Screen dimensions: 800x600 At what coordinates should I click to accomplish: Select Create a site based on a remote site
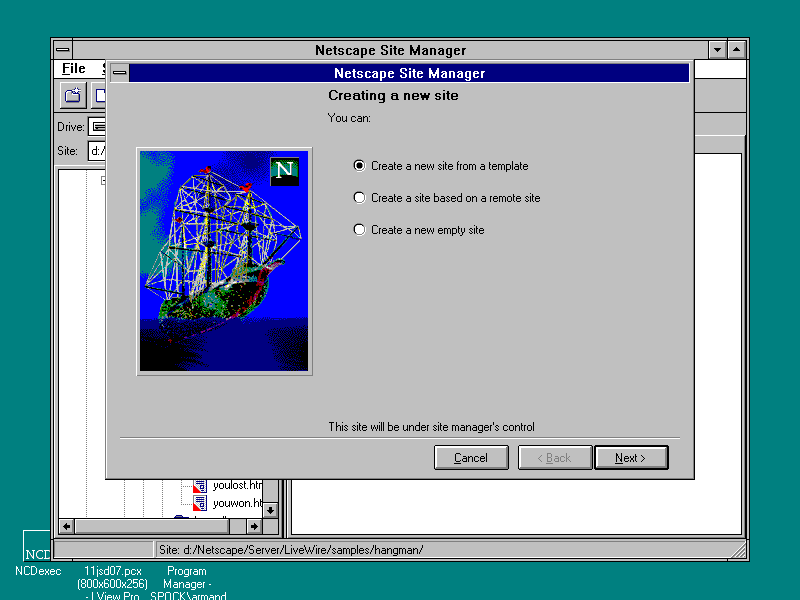[x=360, y=198]
